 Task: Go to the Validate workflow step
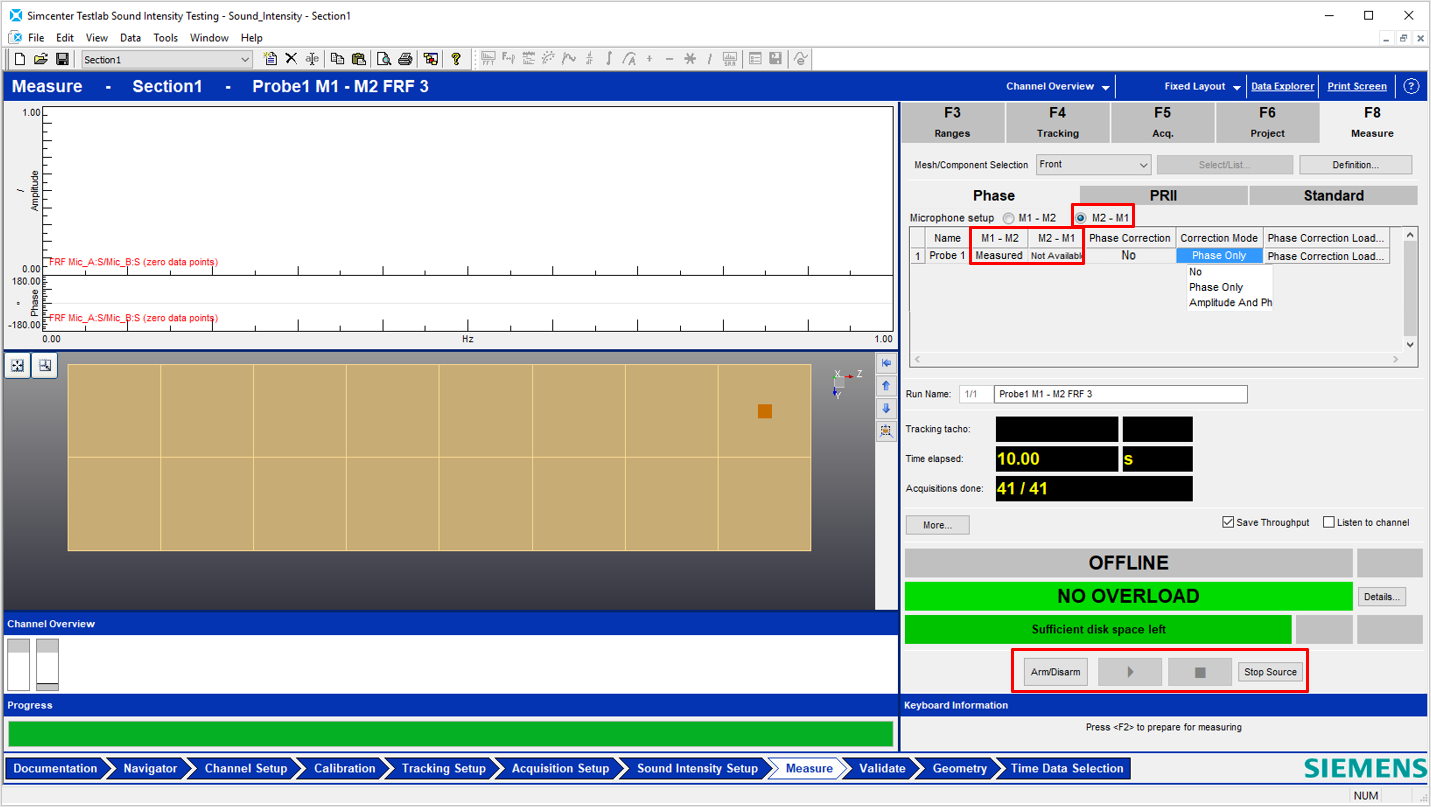coord(882,768)
